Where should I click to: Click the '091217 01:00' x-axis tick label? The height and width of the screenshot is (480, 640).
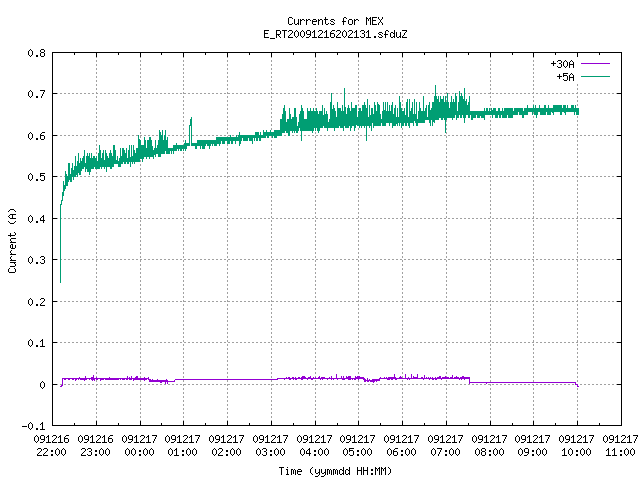[182, 446]
